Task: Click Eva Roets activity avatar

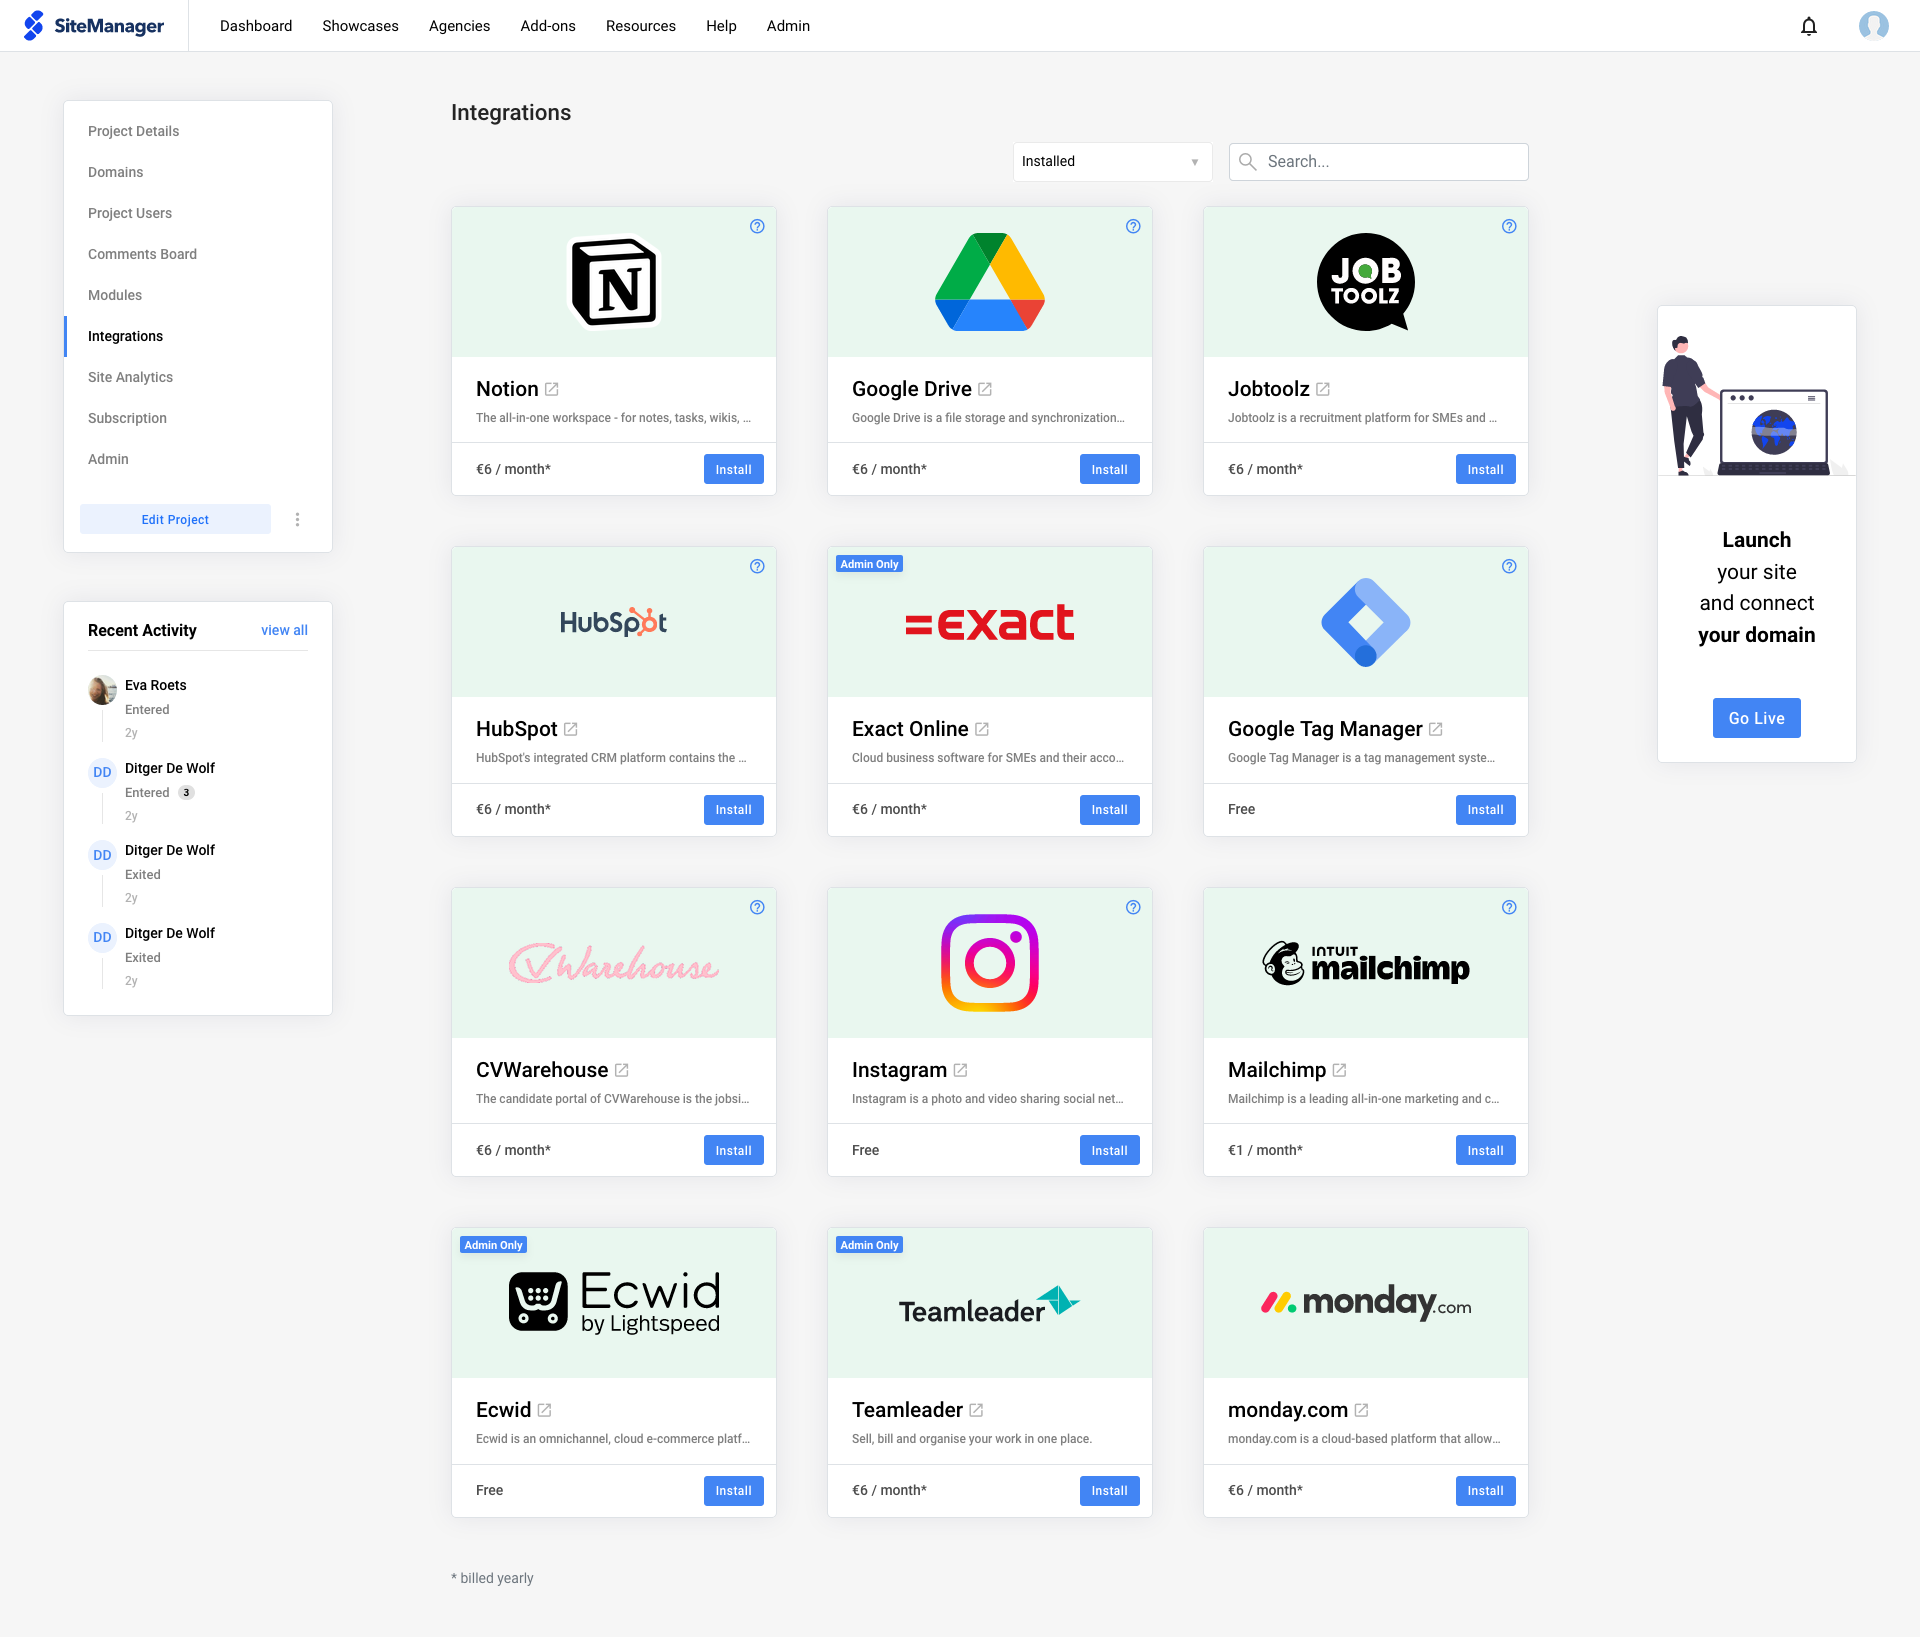Action: point(102,690)
